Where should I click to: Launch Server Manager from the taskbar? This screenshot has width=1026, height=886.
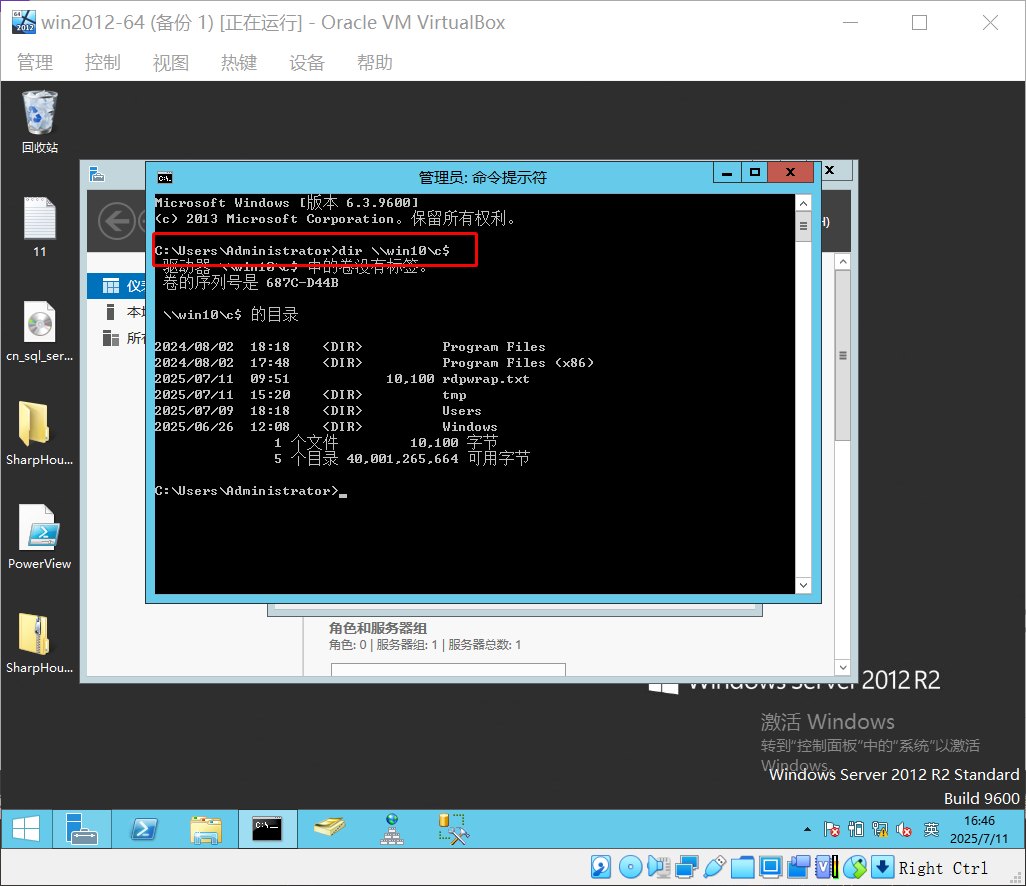pos(81,828)
